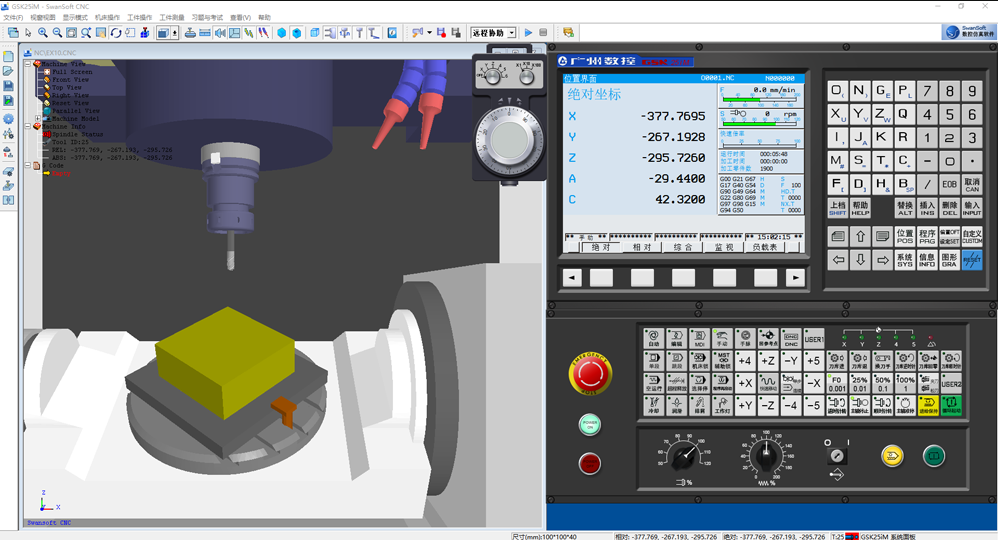998x540 pixels.
Task: Click the +X axis jog key
Action: (744, 383)
